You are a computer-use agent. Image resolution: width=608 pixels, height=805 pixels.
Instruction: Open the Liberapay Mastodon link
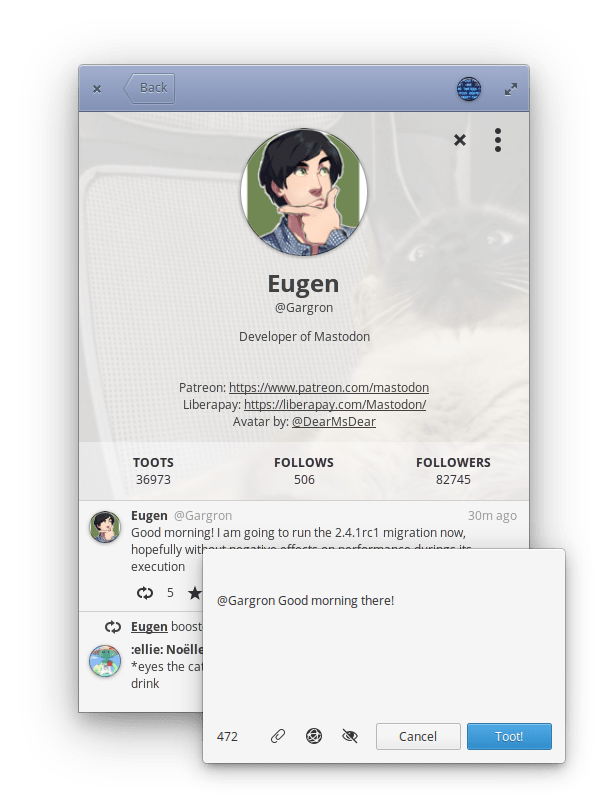tap(335, 405)
